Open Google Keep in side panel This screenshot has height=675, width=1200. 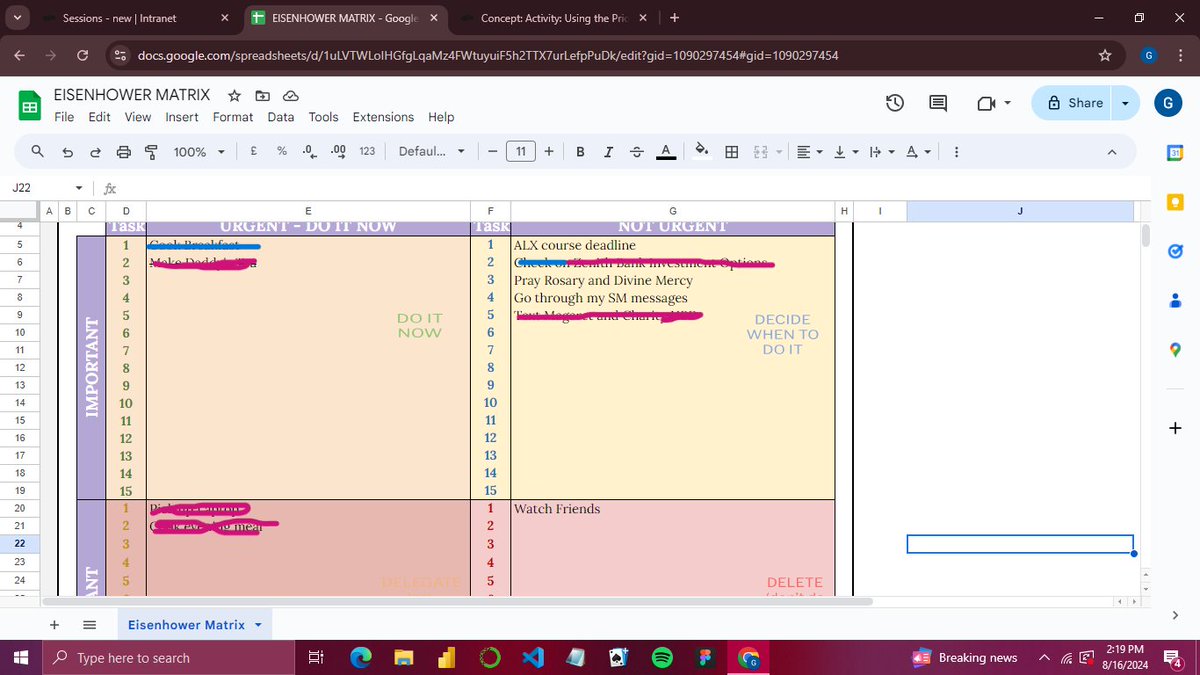[1175, 202]
